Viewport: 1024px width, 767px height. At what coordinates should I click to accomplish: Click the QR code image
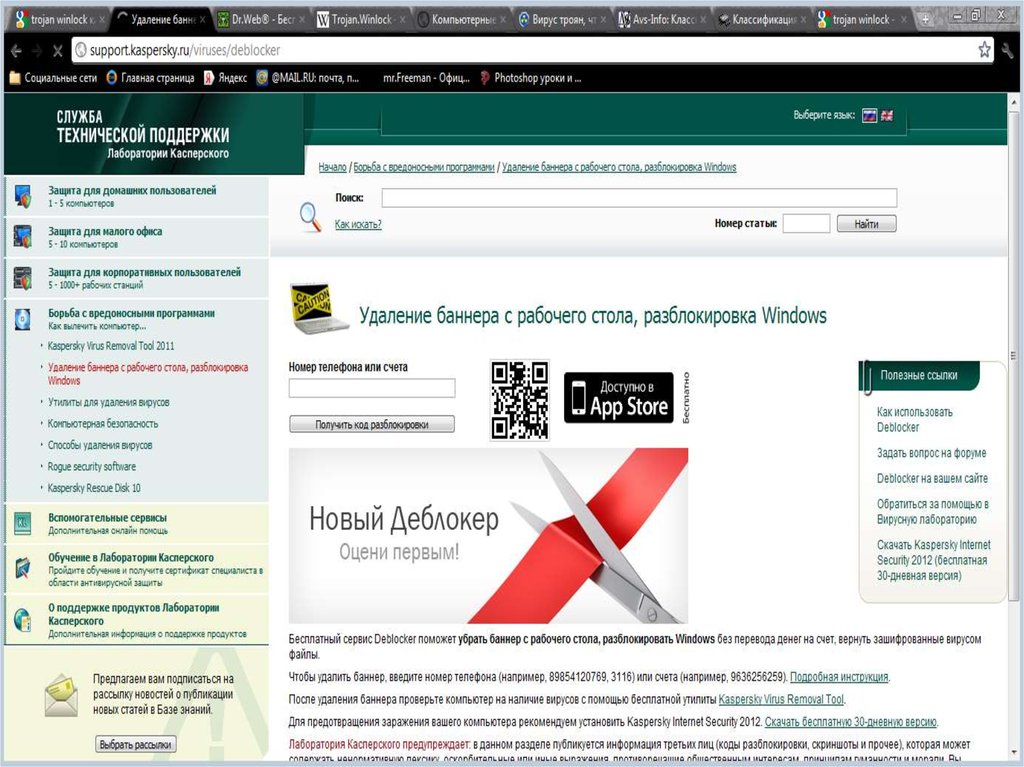[x=520, y=400]
